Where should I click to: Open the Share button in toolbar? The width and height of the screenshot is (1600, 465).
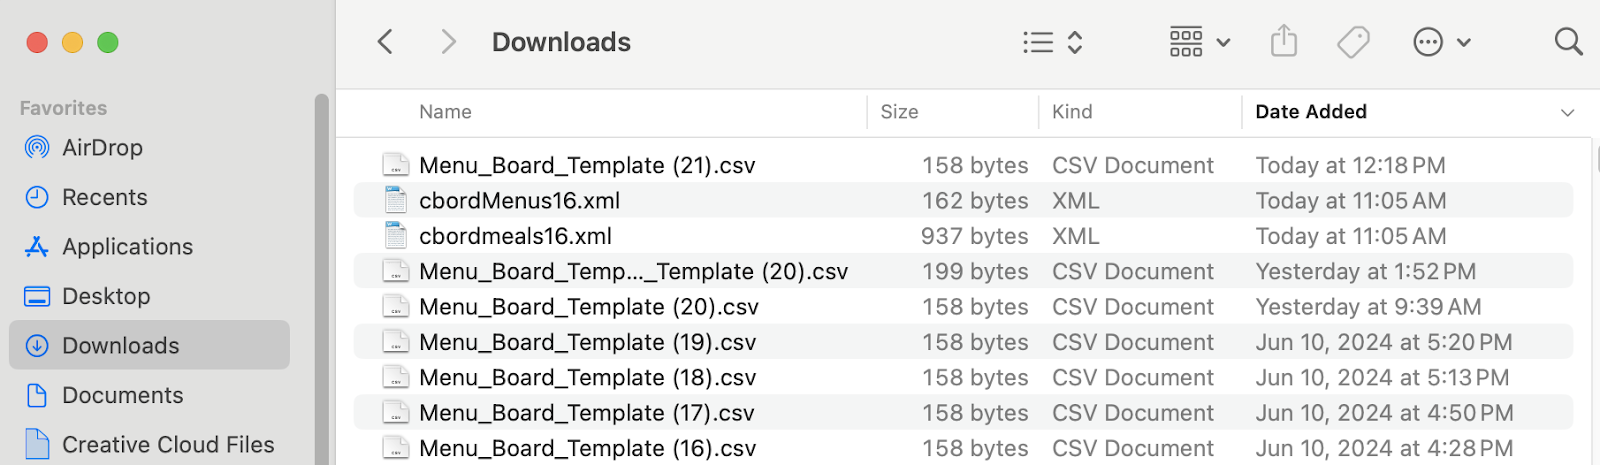point(1284,42)
